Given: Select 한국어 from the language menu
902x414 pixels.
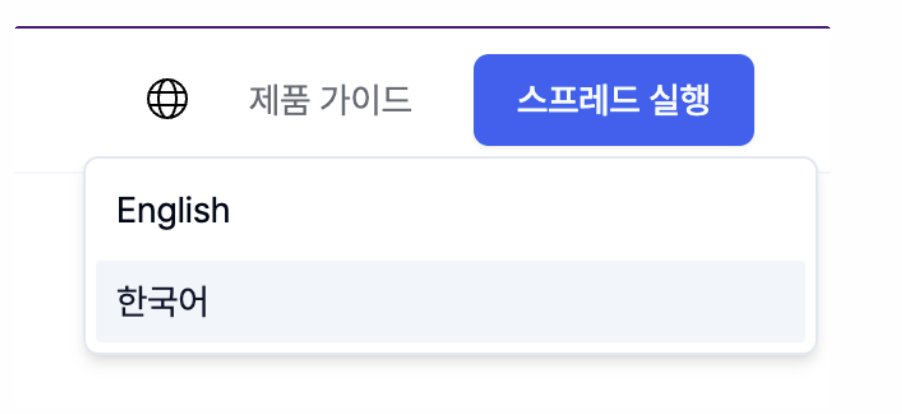Looking at the screenshot, I should [450, 301].
